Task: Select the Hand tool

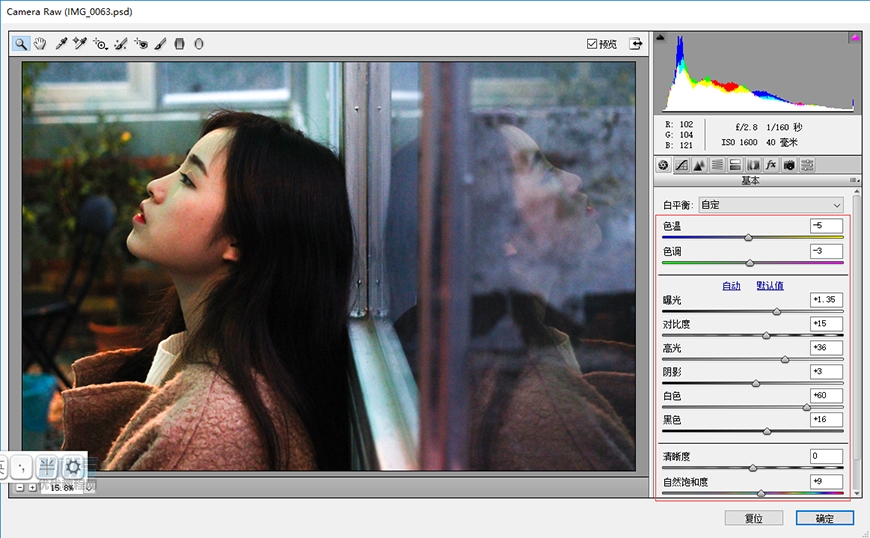Action: coord(41,44)
